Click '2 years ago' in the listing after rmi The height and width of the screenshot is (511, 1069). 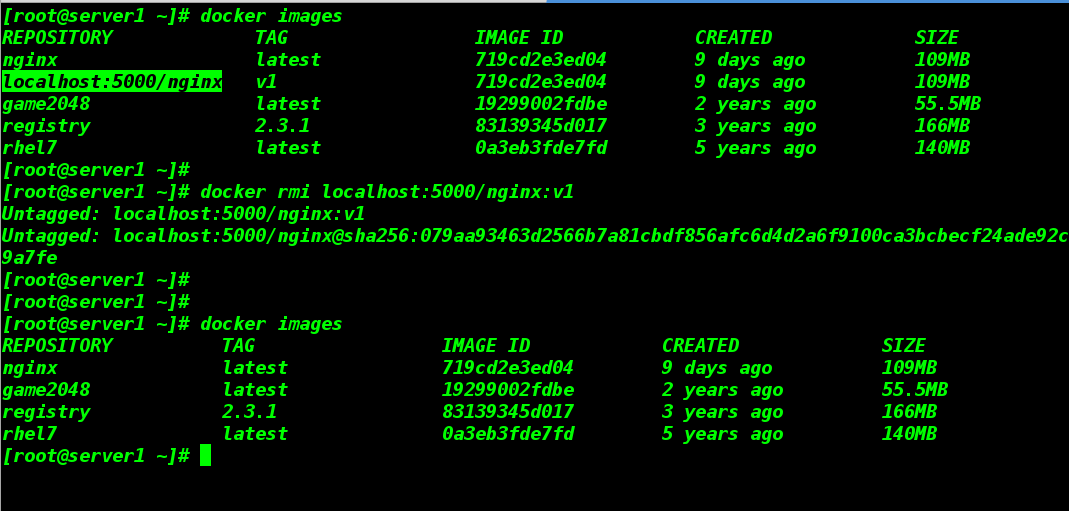coord(723,390)
